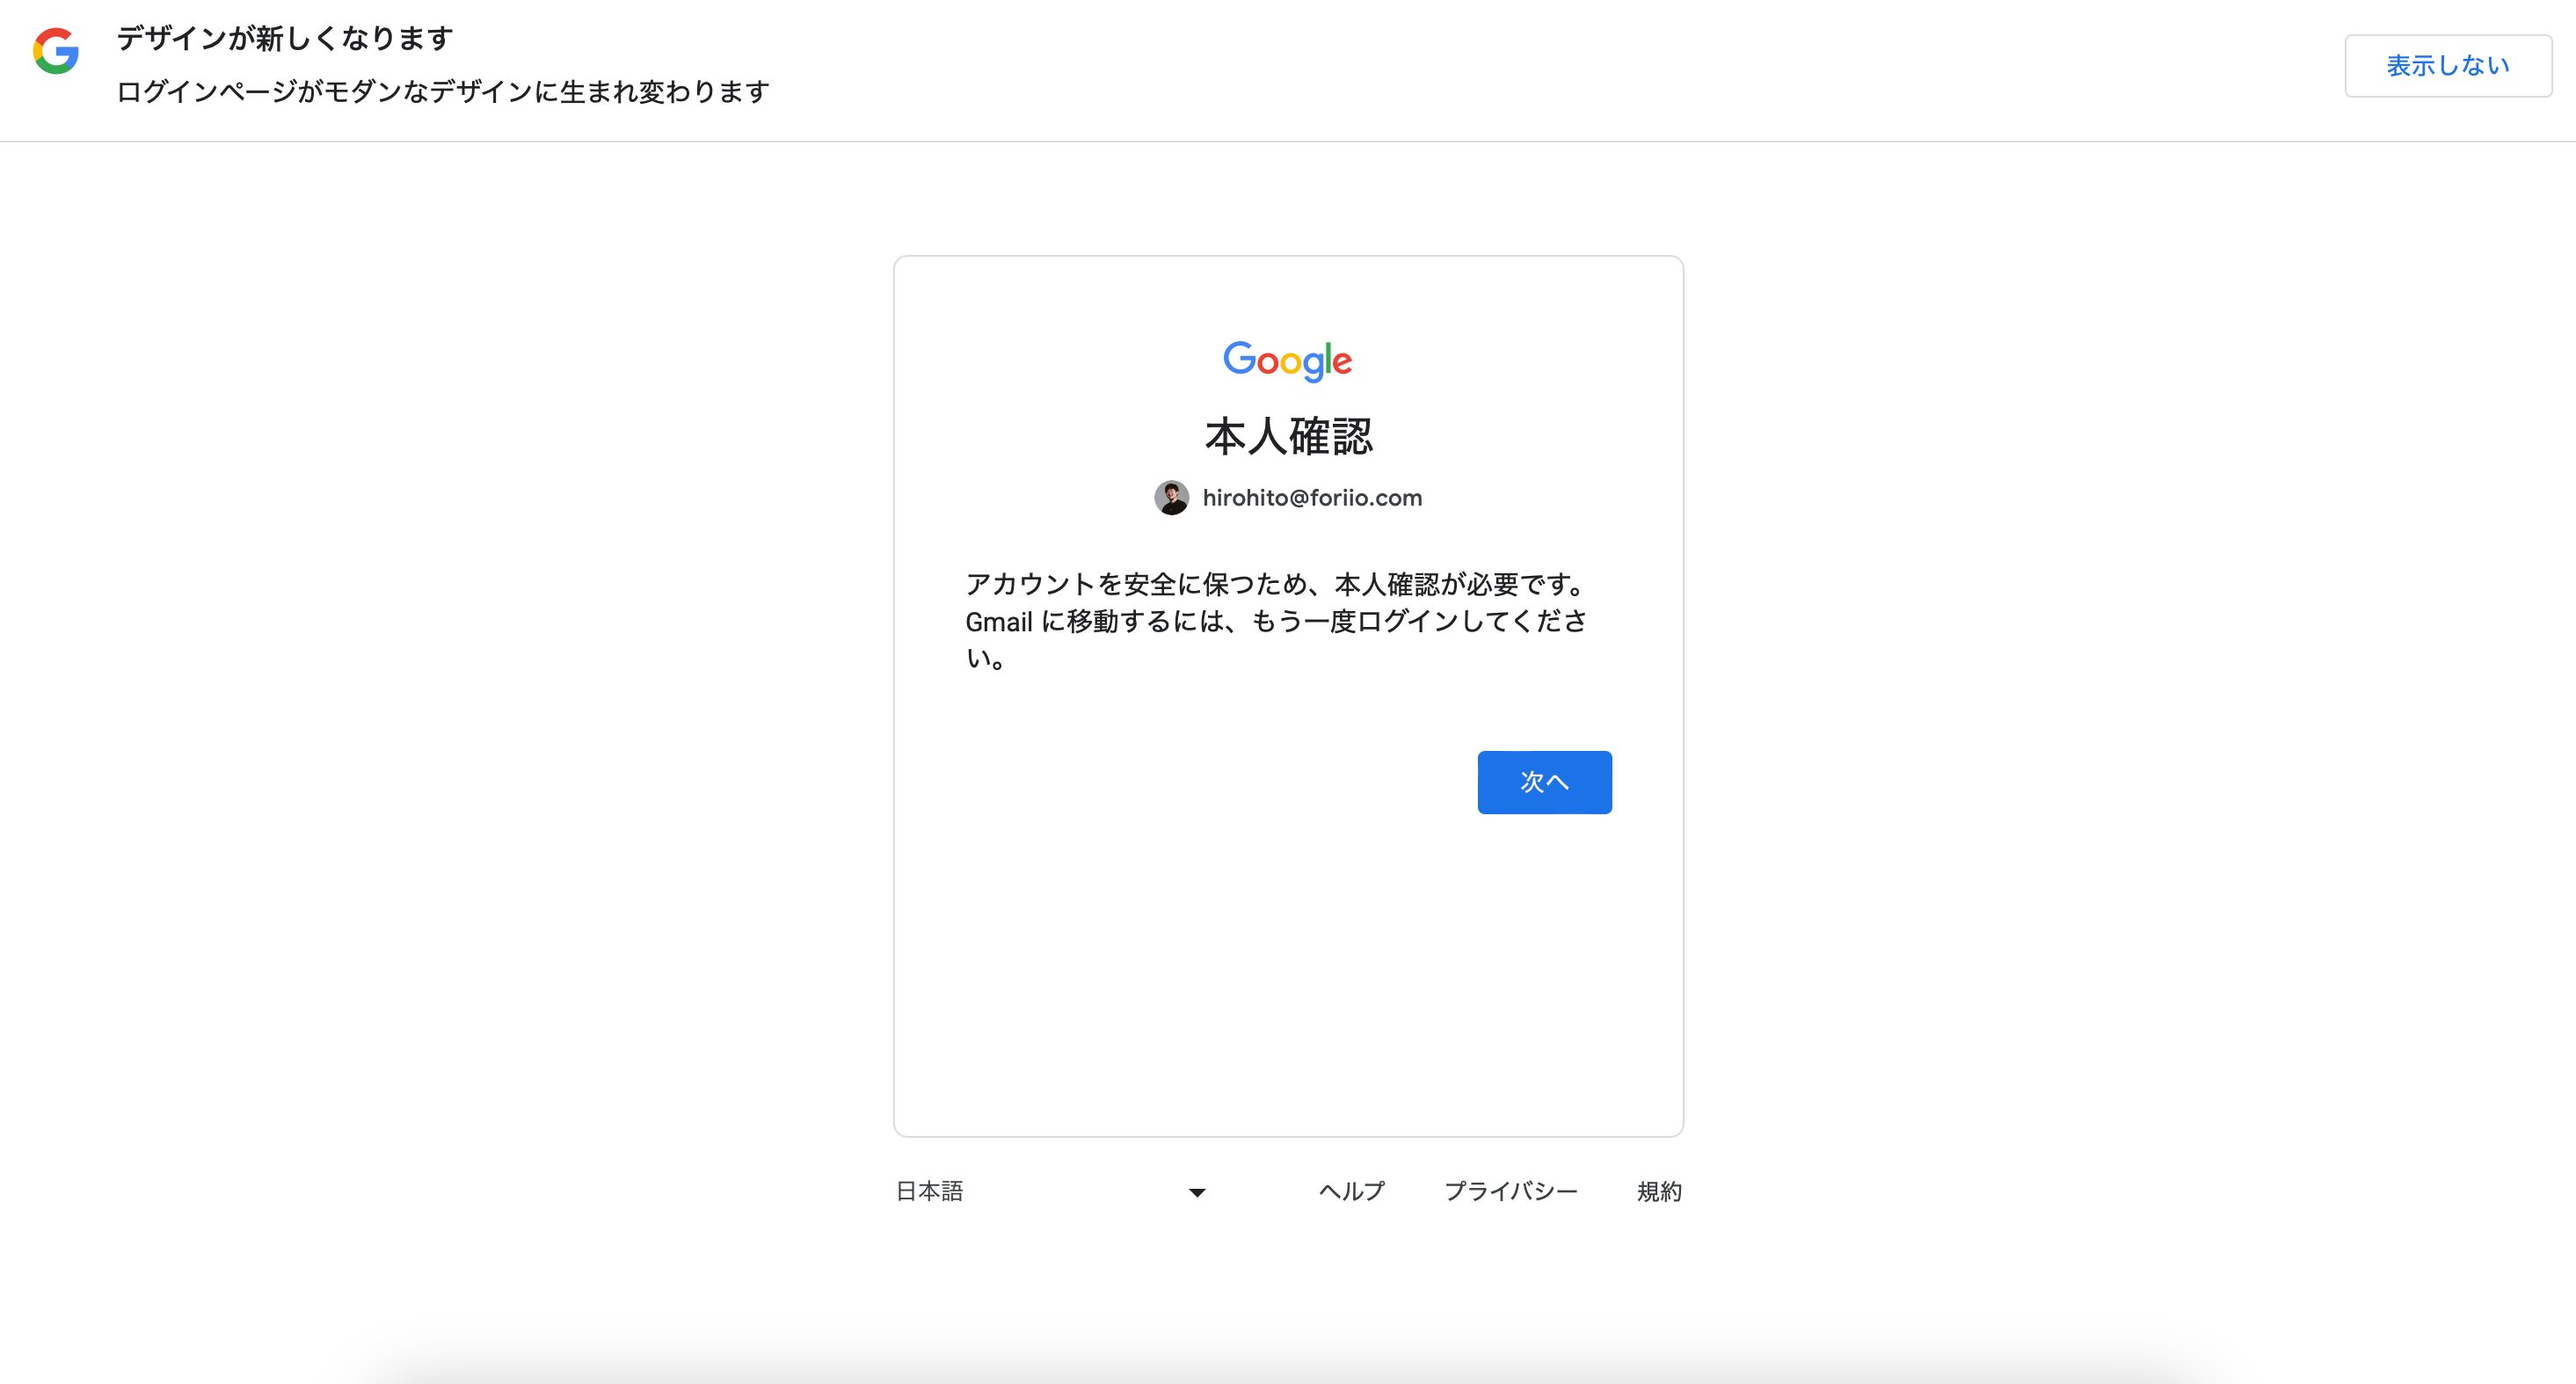Open the 日本語 language selector
Image resolution: width=2576 pixels, height=1384 pixels.
(x=1051, y=1191)
